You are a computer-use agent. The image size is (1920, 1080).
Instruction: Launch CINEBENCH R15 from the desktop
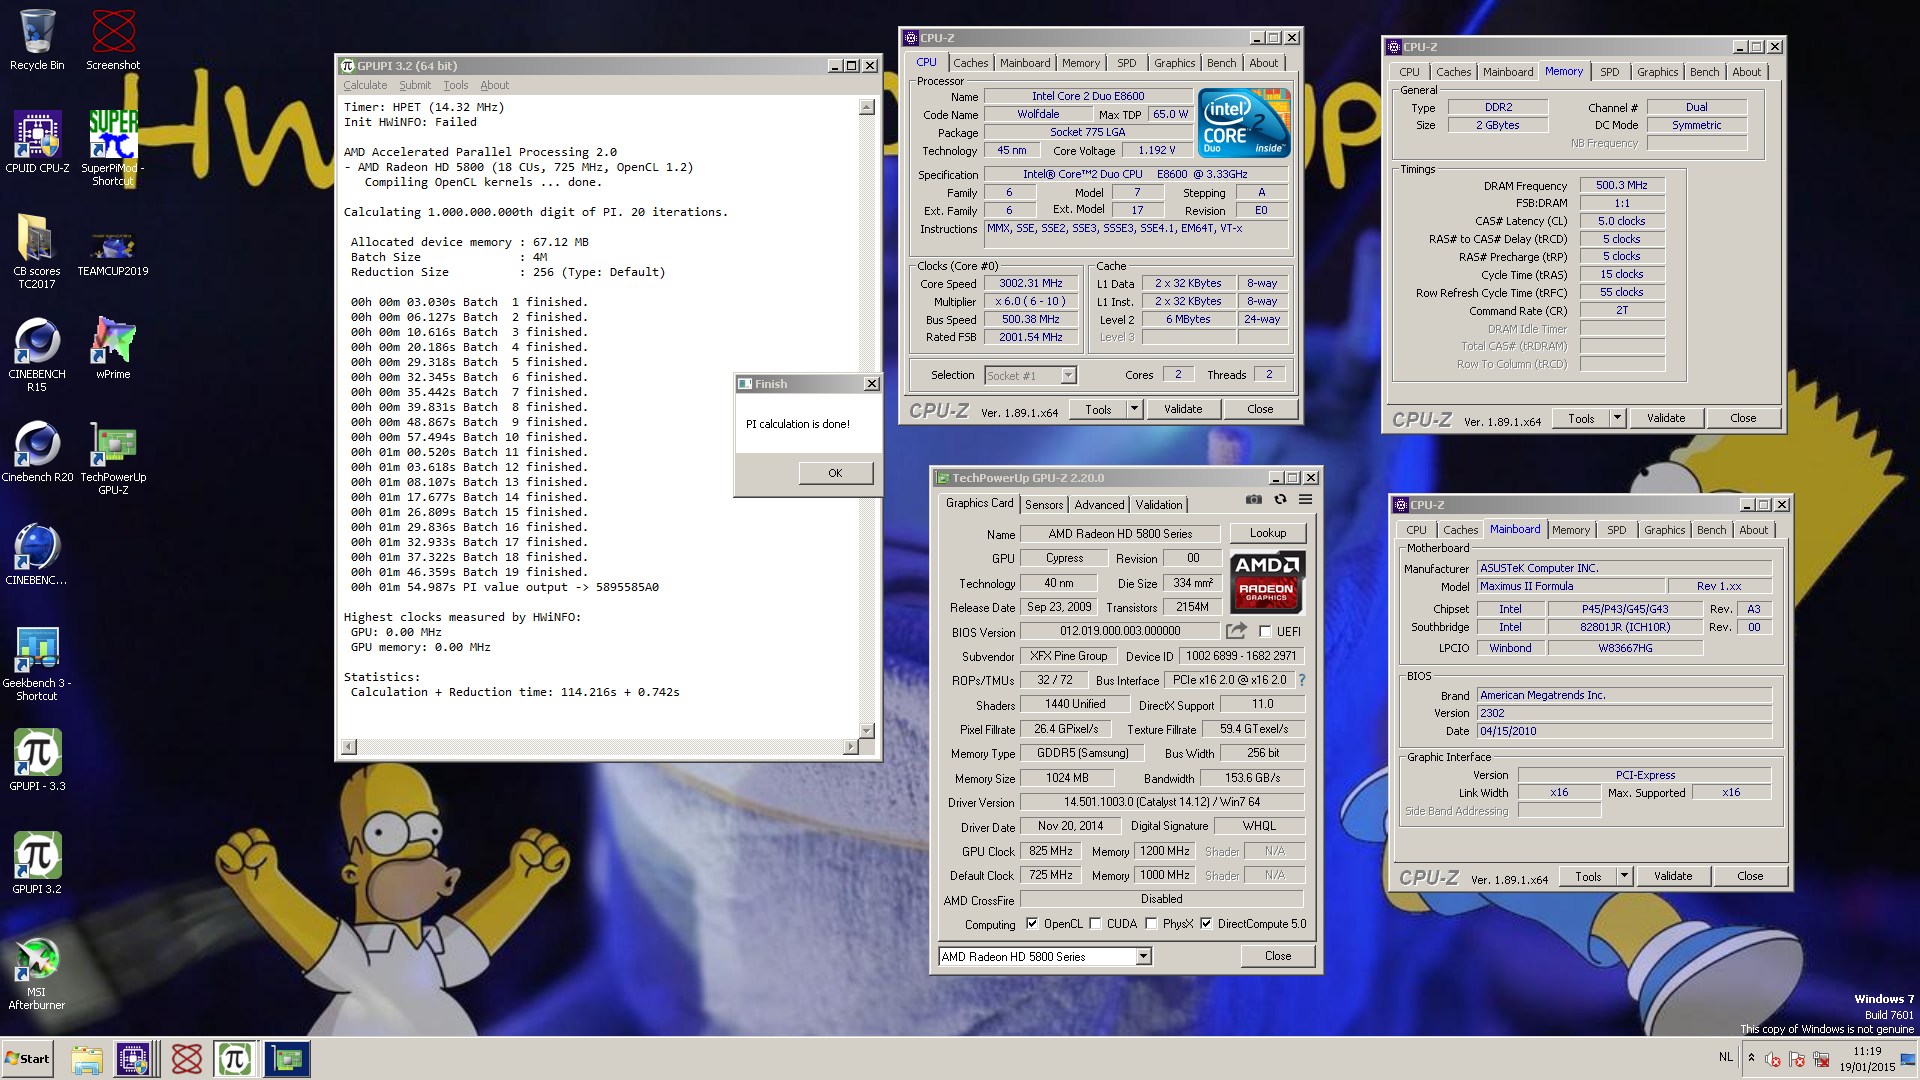[37, 355]
